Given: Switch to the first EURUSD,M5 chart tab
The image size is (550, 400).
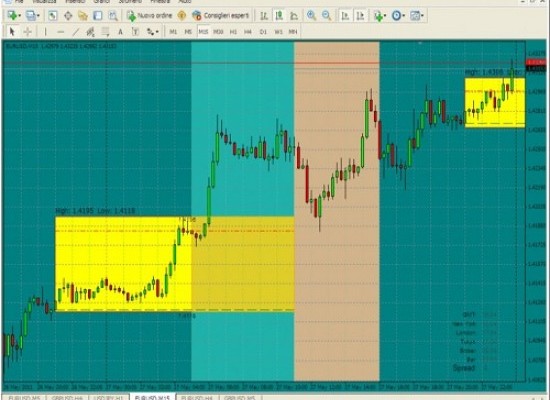Looking at the screenshot, I should coord(24,398).
